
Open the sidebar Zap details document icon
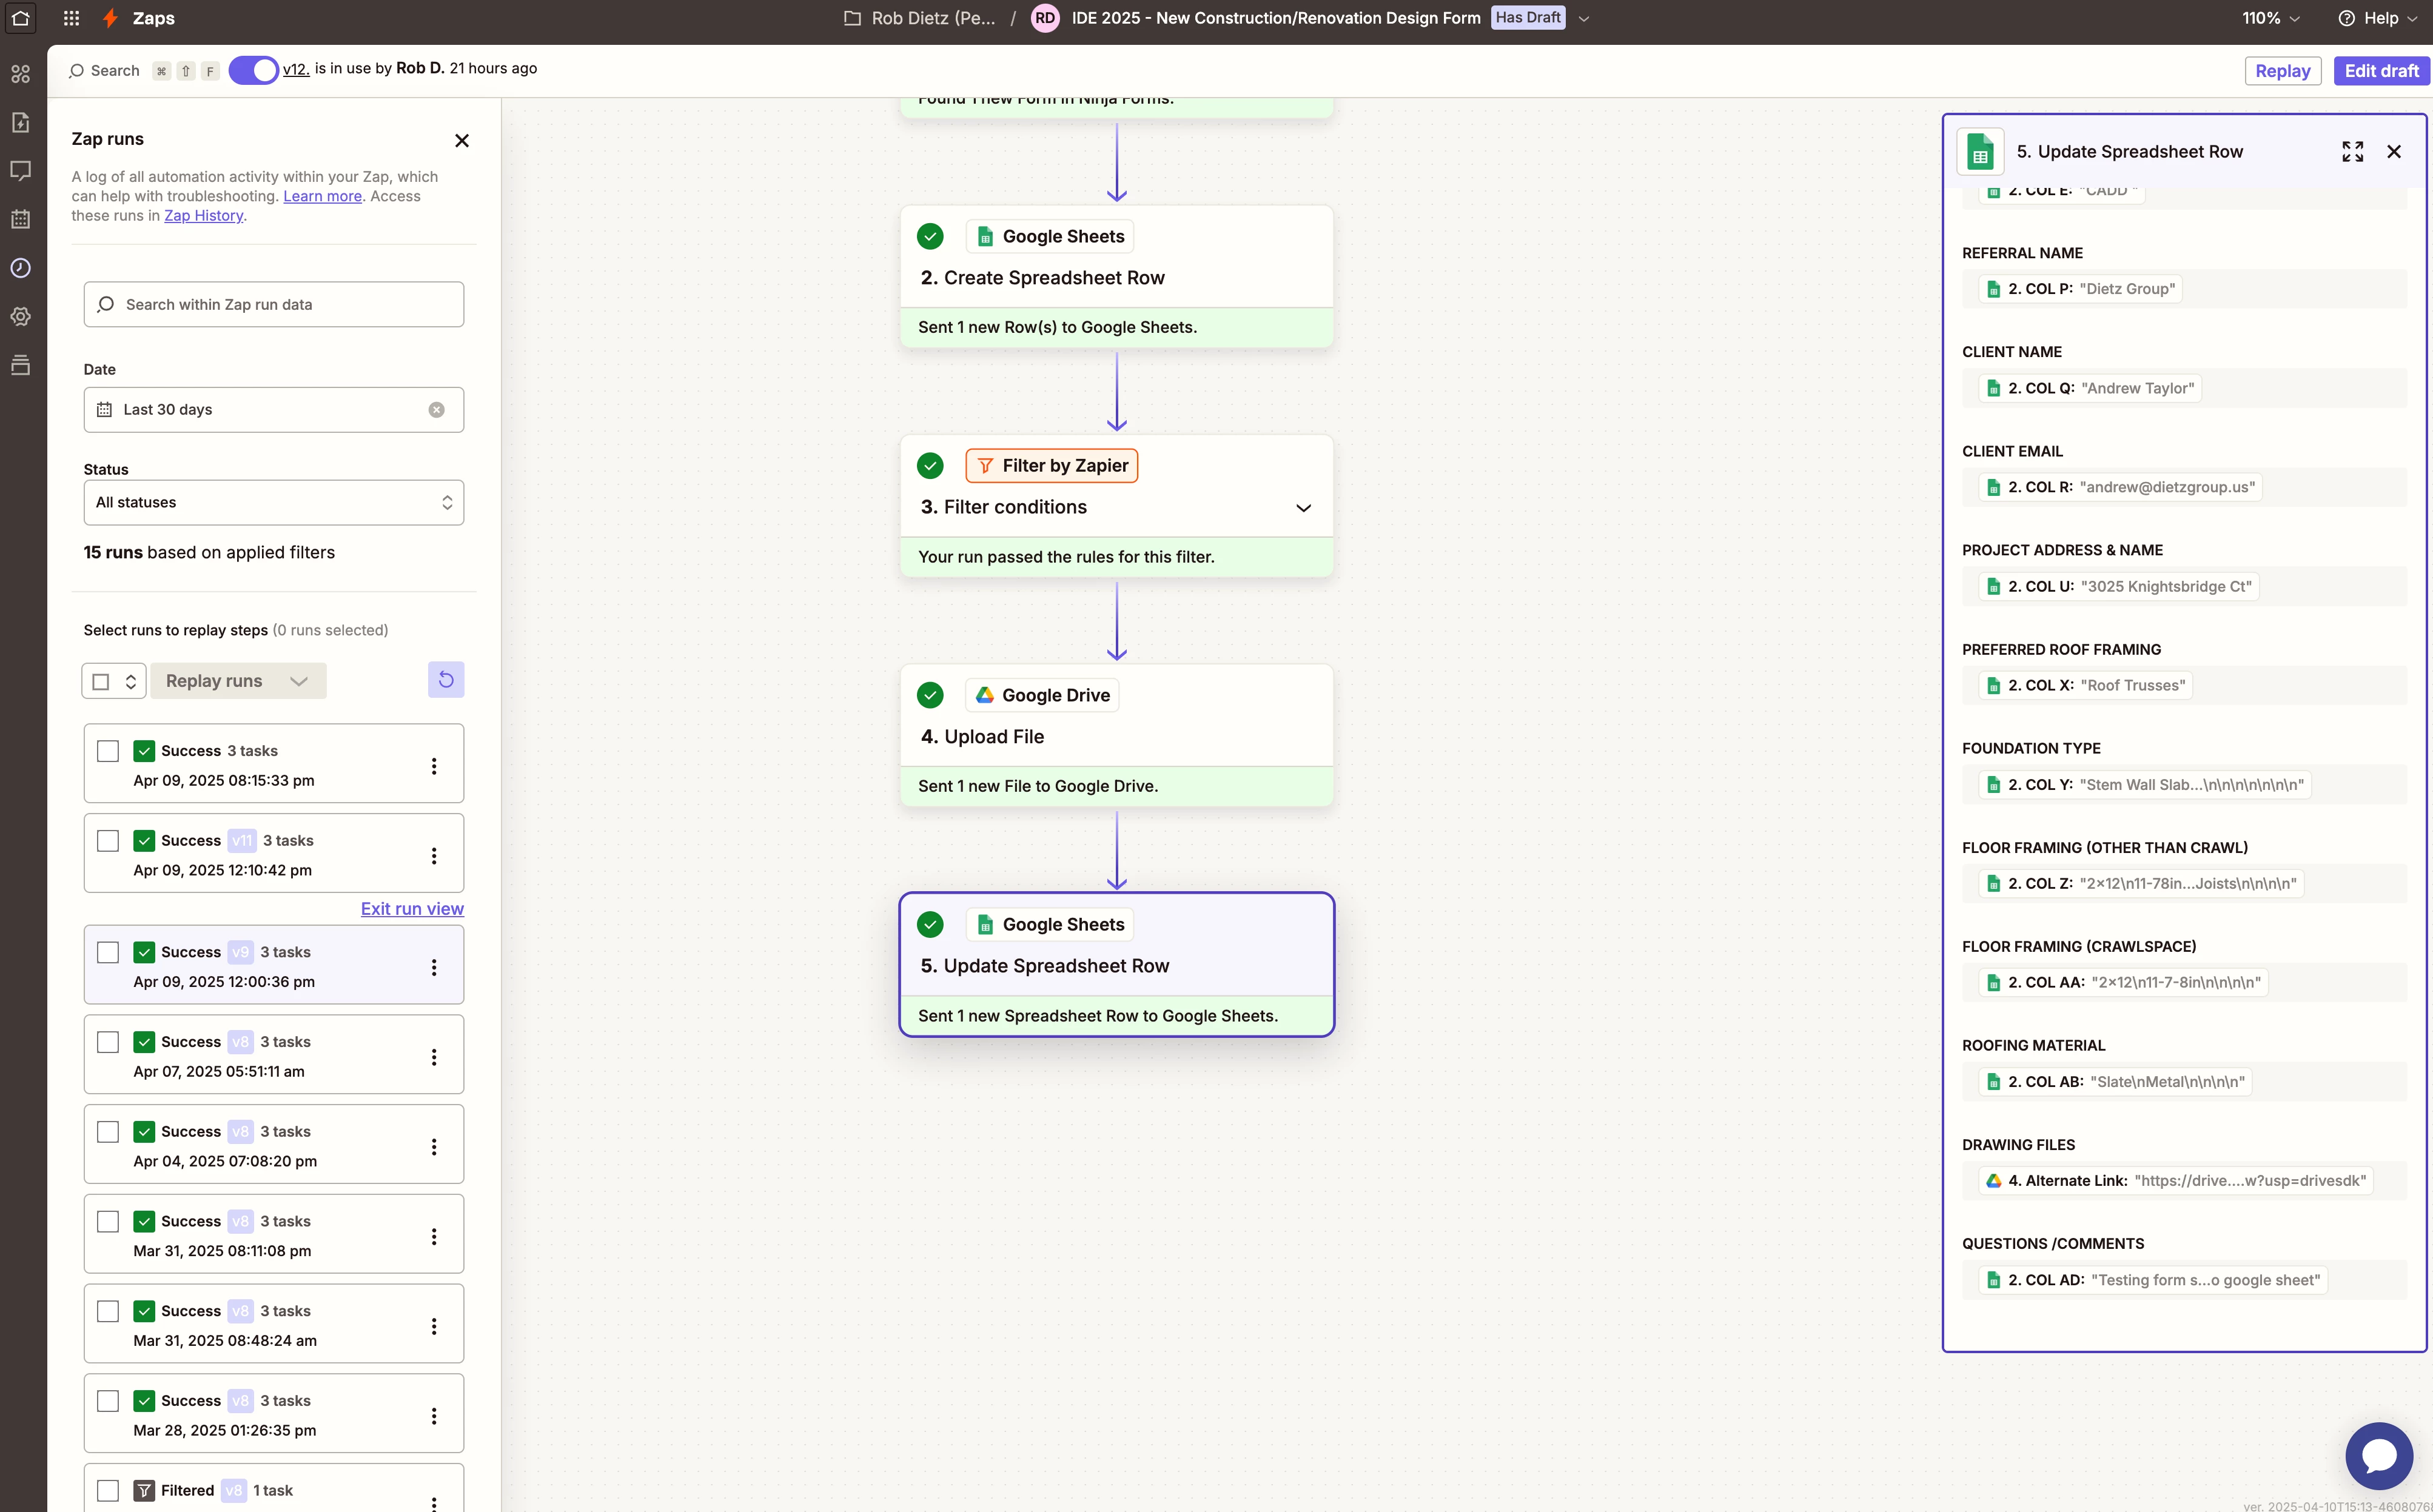20,122
